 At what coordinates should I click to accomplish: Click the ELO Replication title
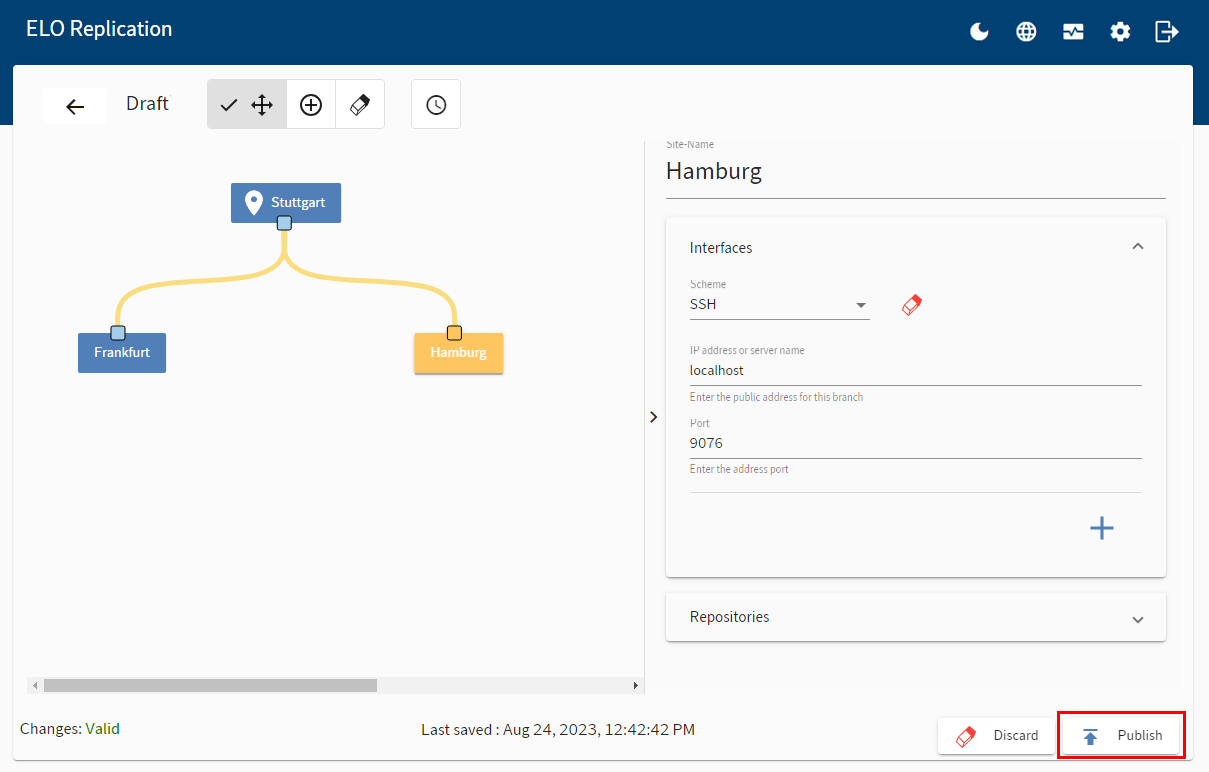99,29
